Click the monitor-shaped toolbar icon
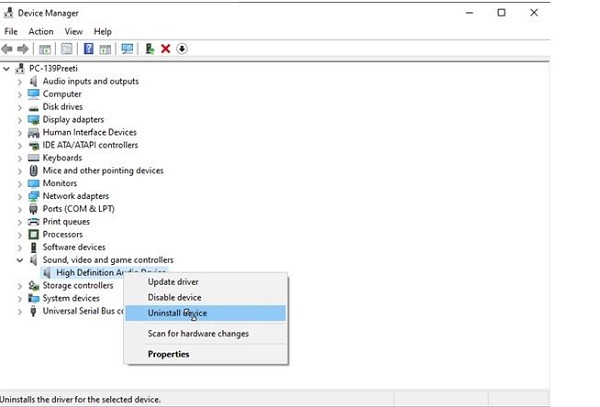Viewport: 600px width, 407px height. point(127,49)
